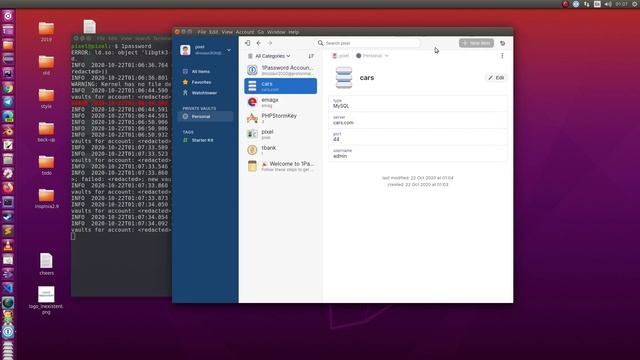Click the tbank item icon

click(x=252, y=150)
